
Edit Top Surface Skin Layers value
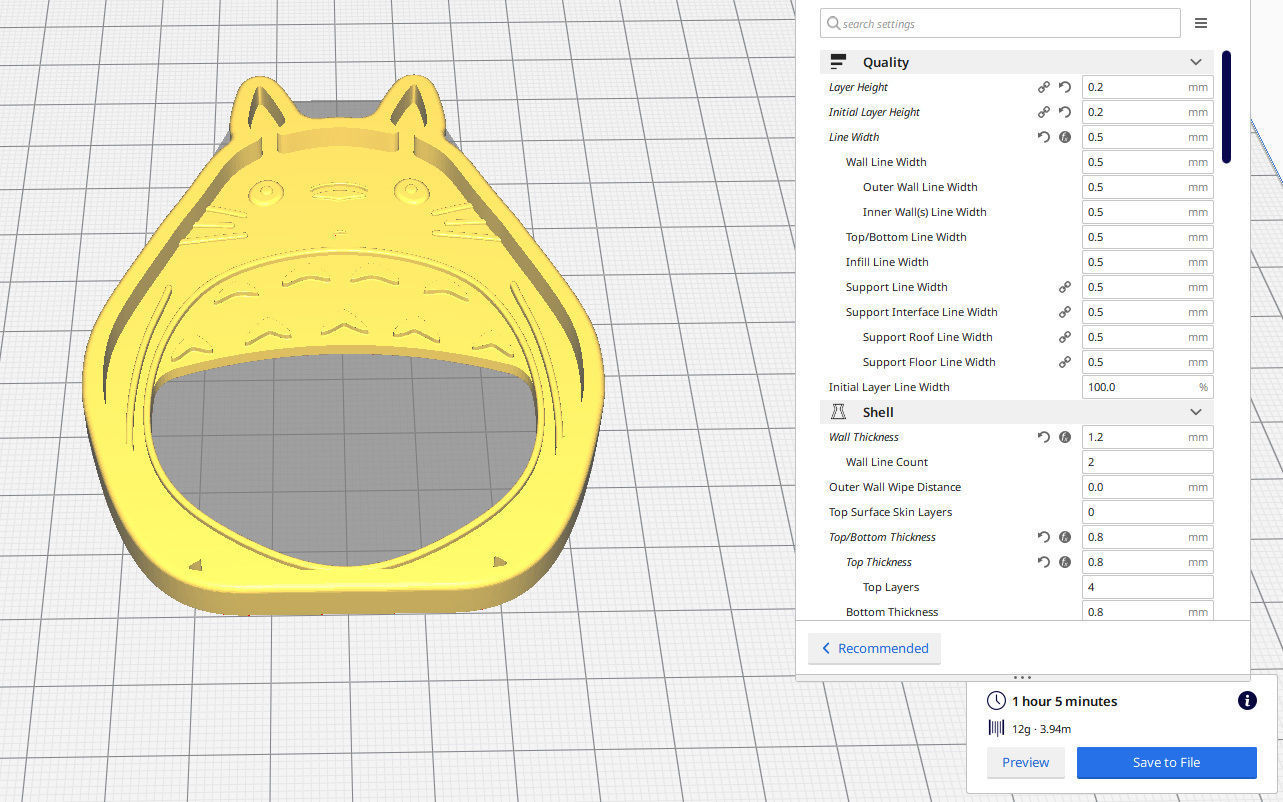[x=1147, y=512]
